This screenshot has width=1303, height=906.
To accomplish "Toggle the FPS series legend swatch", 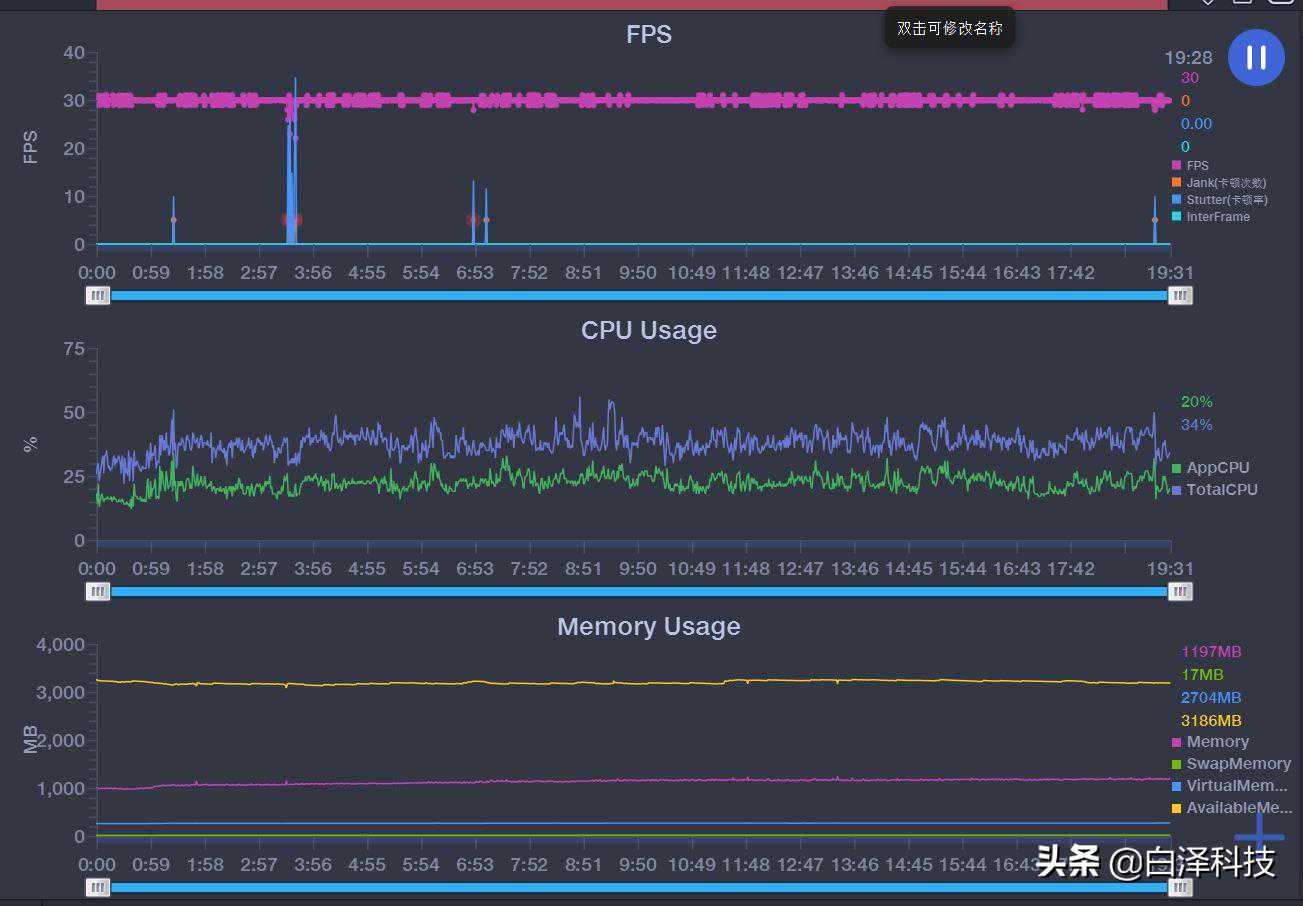I will tap(1177, 166).
